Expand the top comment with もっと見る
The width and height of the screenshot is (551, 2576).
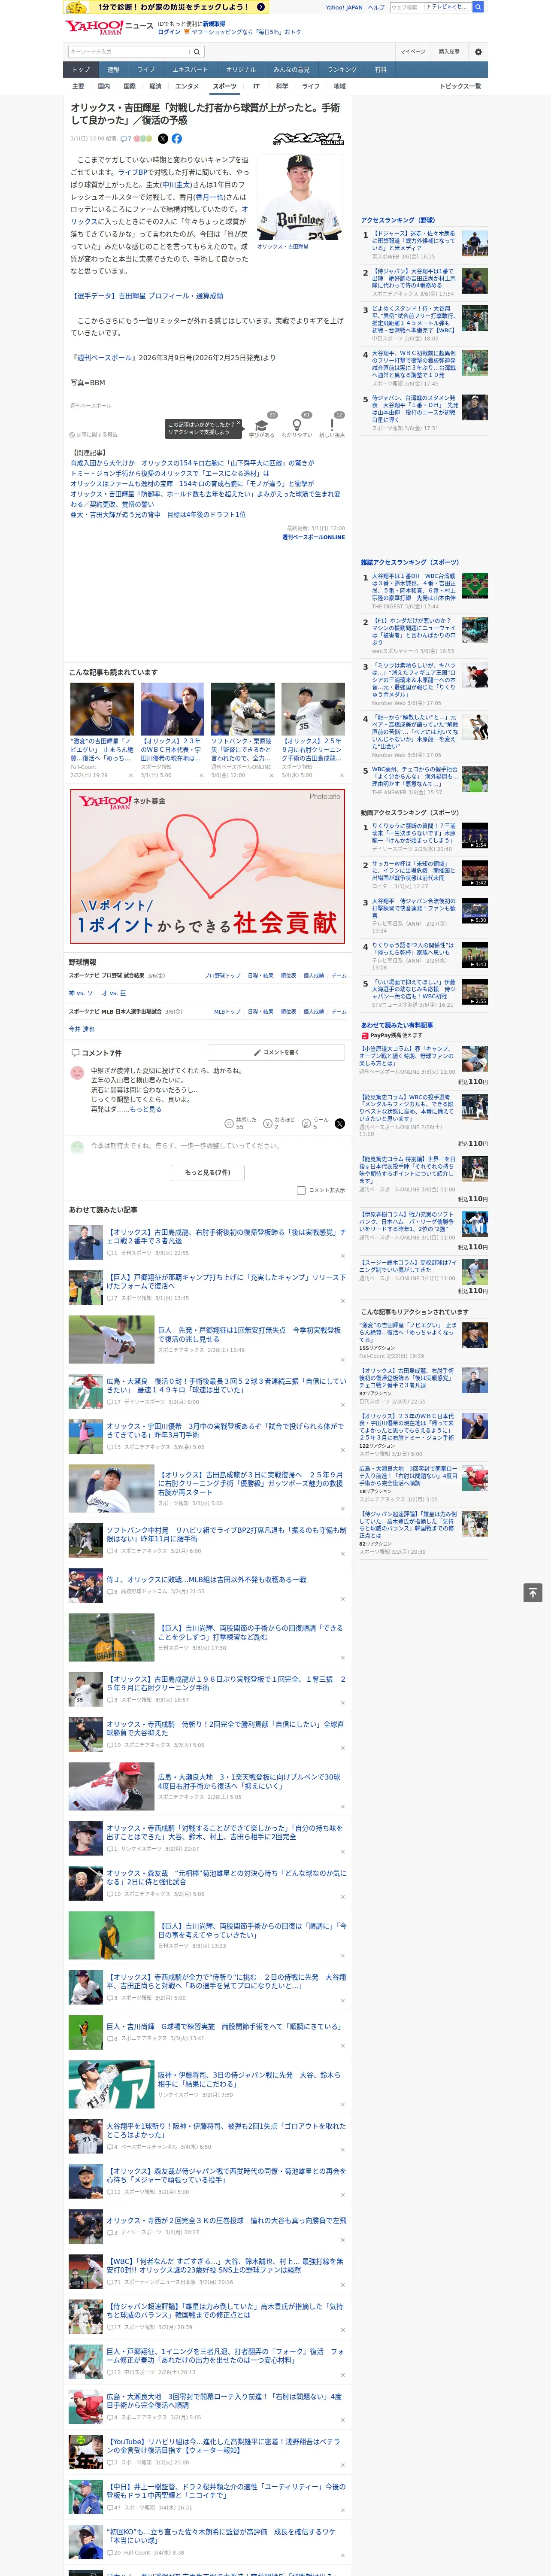coord(146,1108)
